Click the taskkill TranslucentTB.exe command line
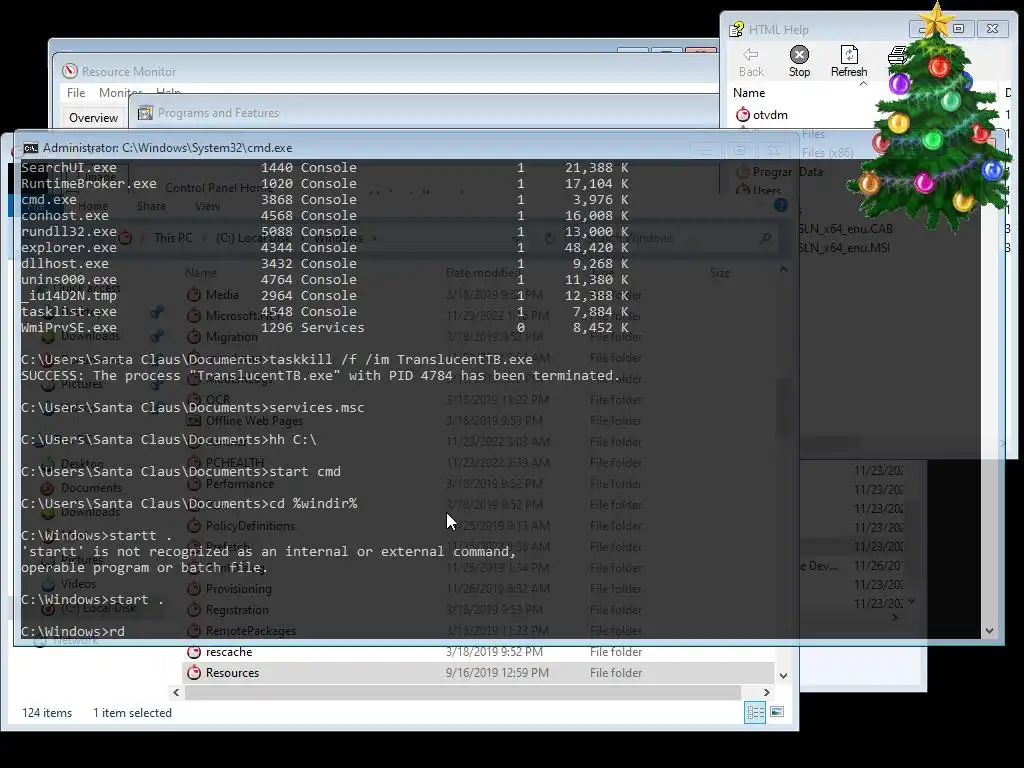The width and height of the screenshot is (1024, 768). point(277,359)
